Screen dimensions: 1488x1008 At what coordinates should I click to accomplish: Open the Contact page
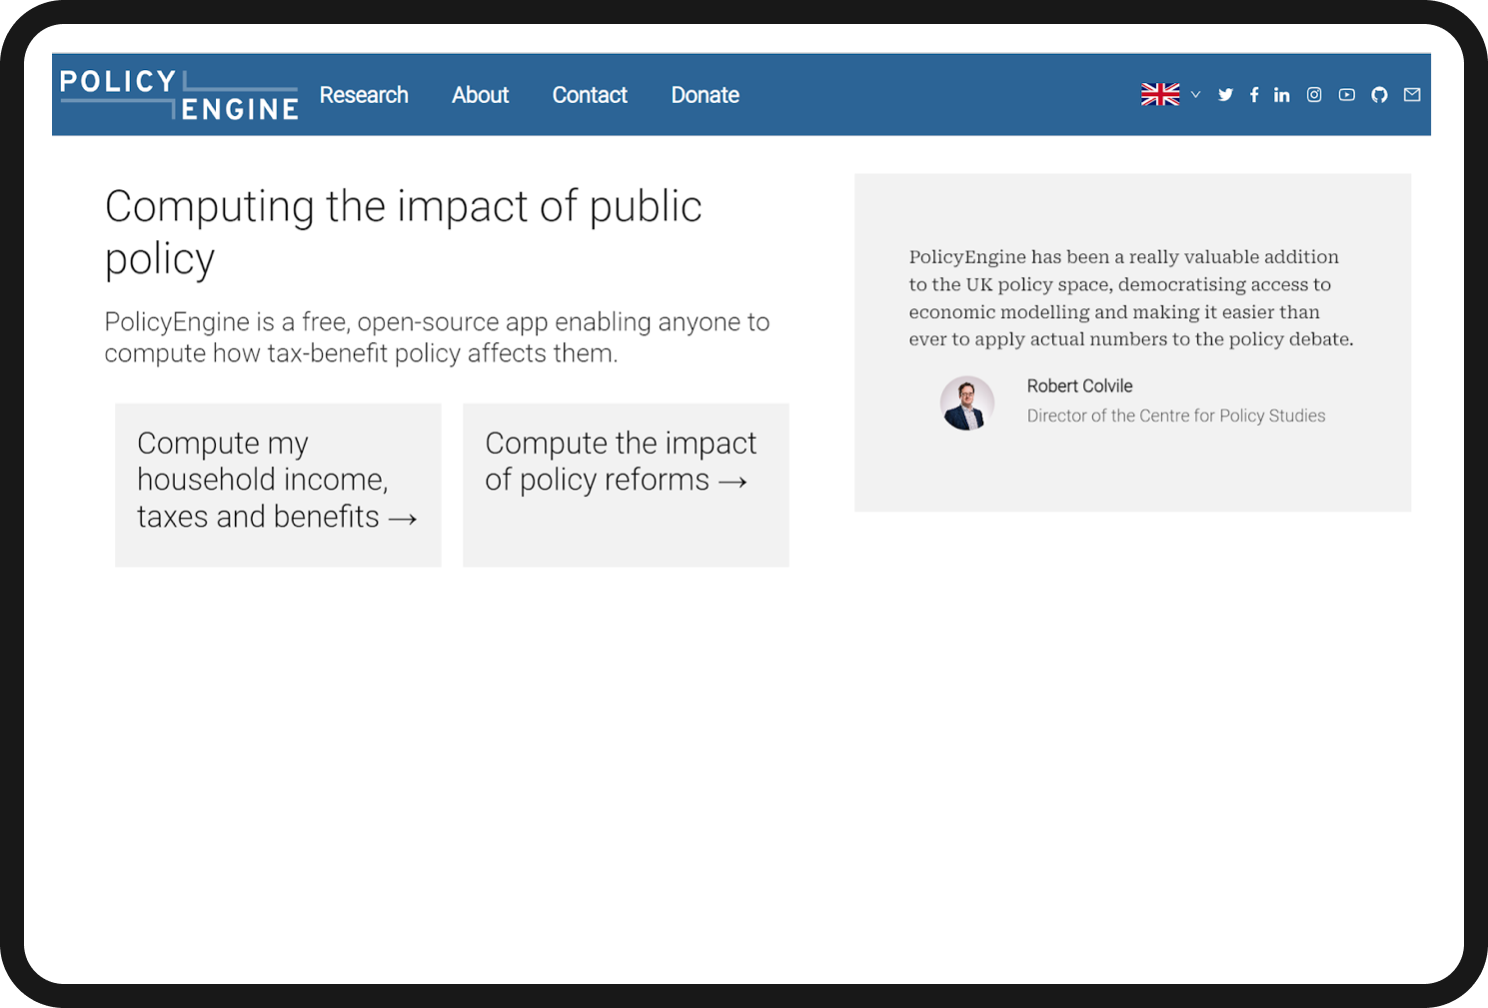[590, 95]
